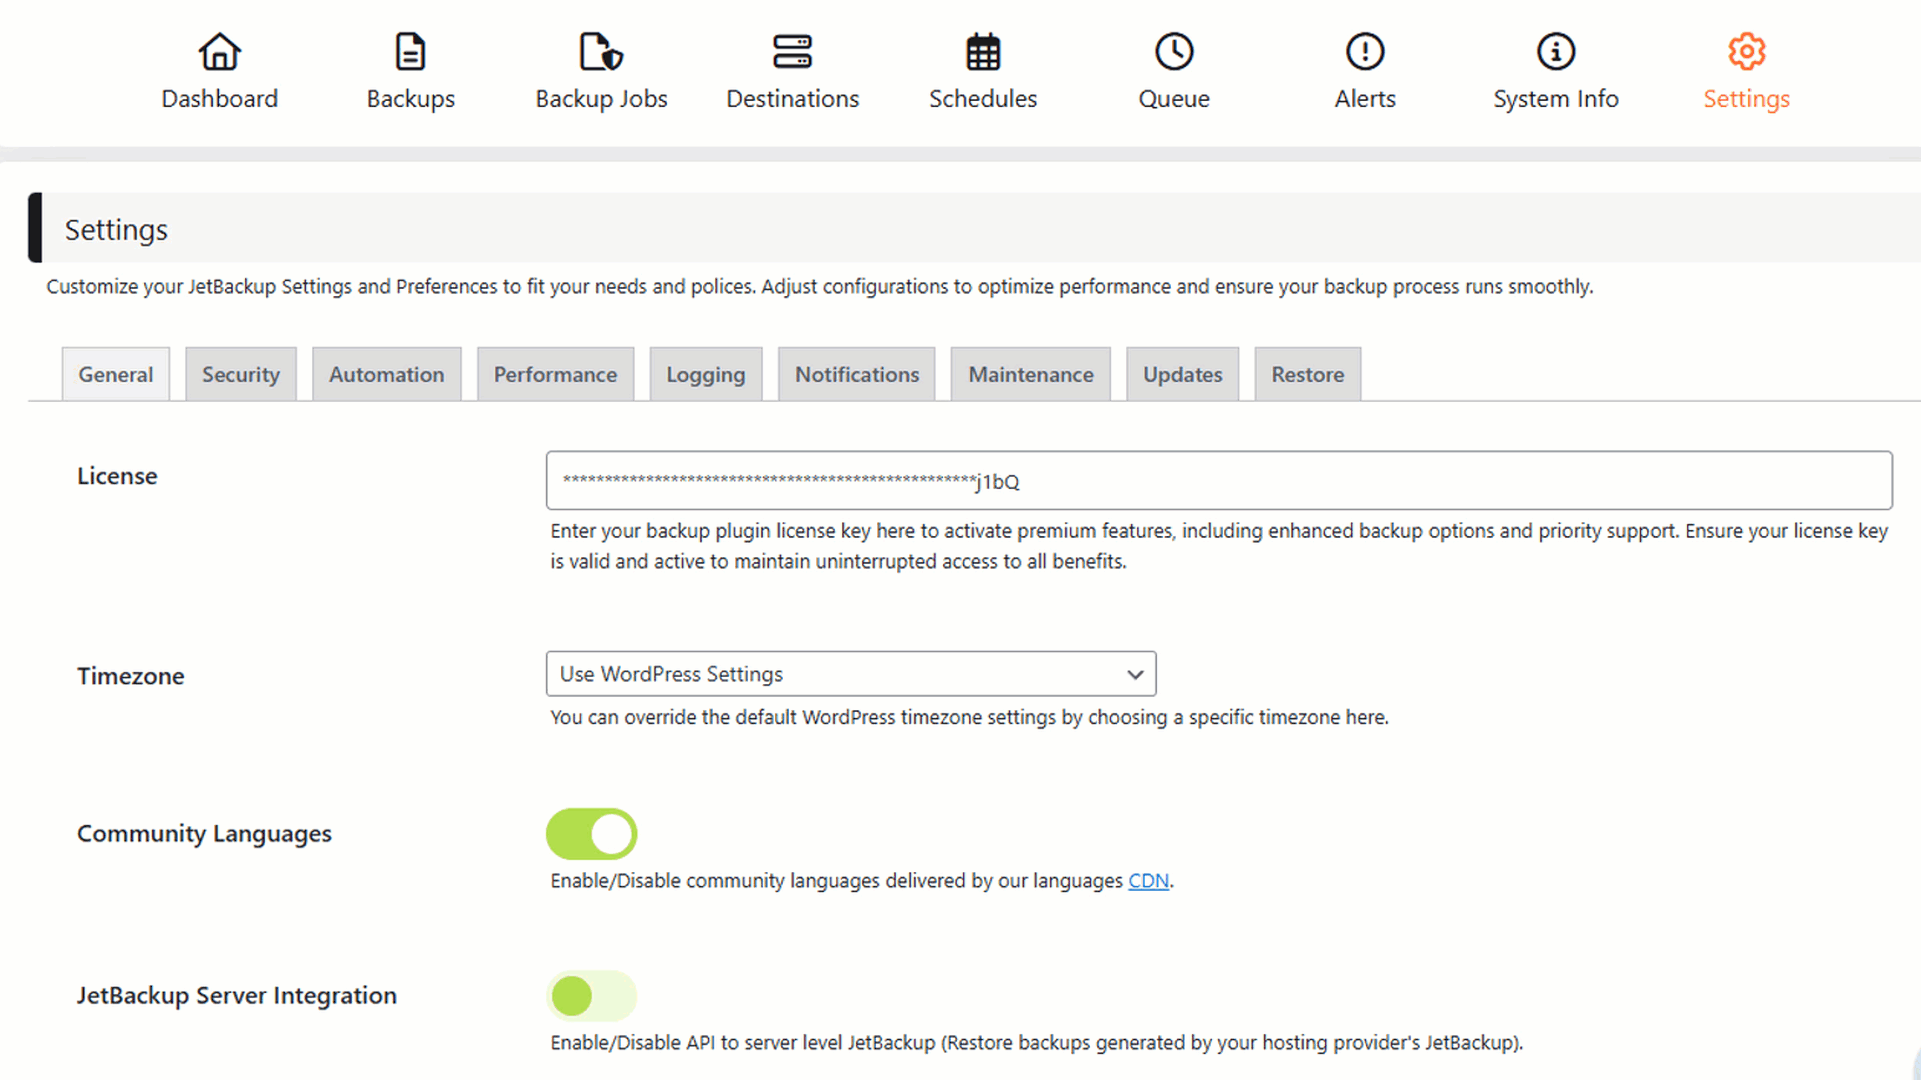Click the License field label

coord(117,476)
